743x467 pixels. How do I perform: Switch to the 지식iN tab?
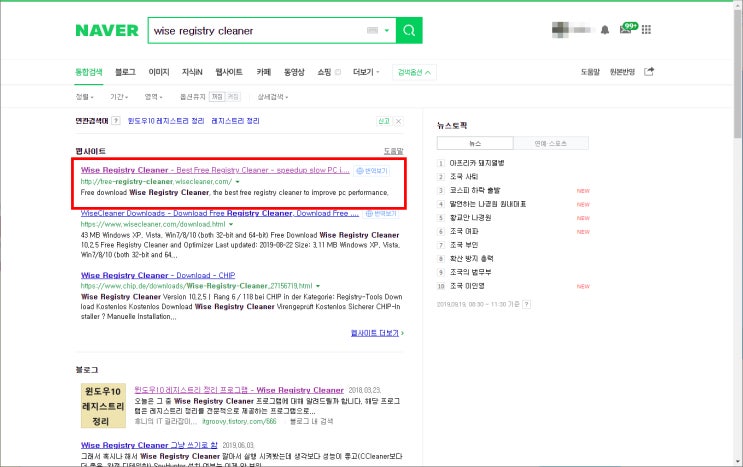point(192,72)
